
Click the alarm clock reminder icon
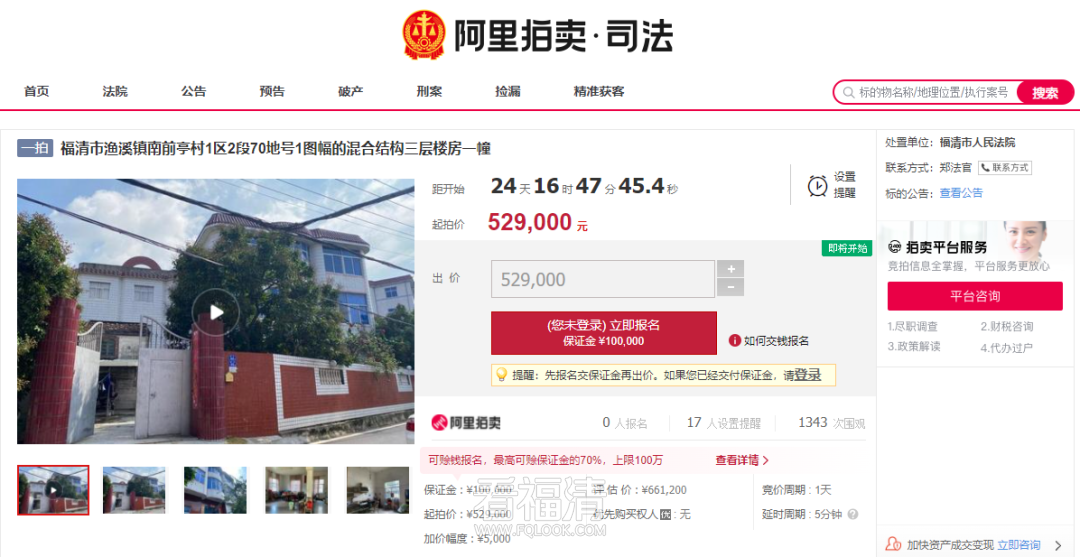click(818, 186)
